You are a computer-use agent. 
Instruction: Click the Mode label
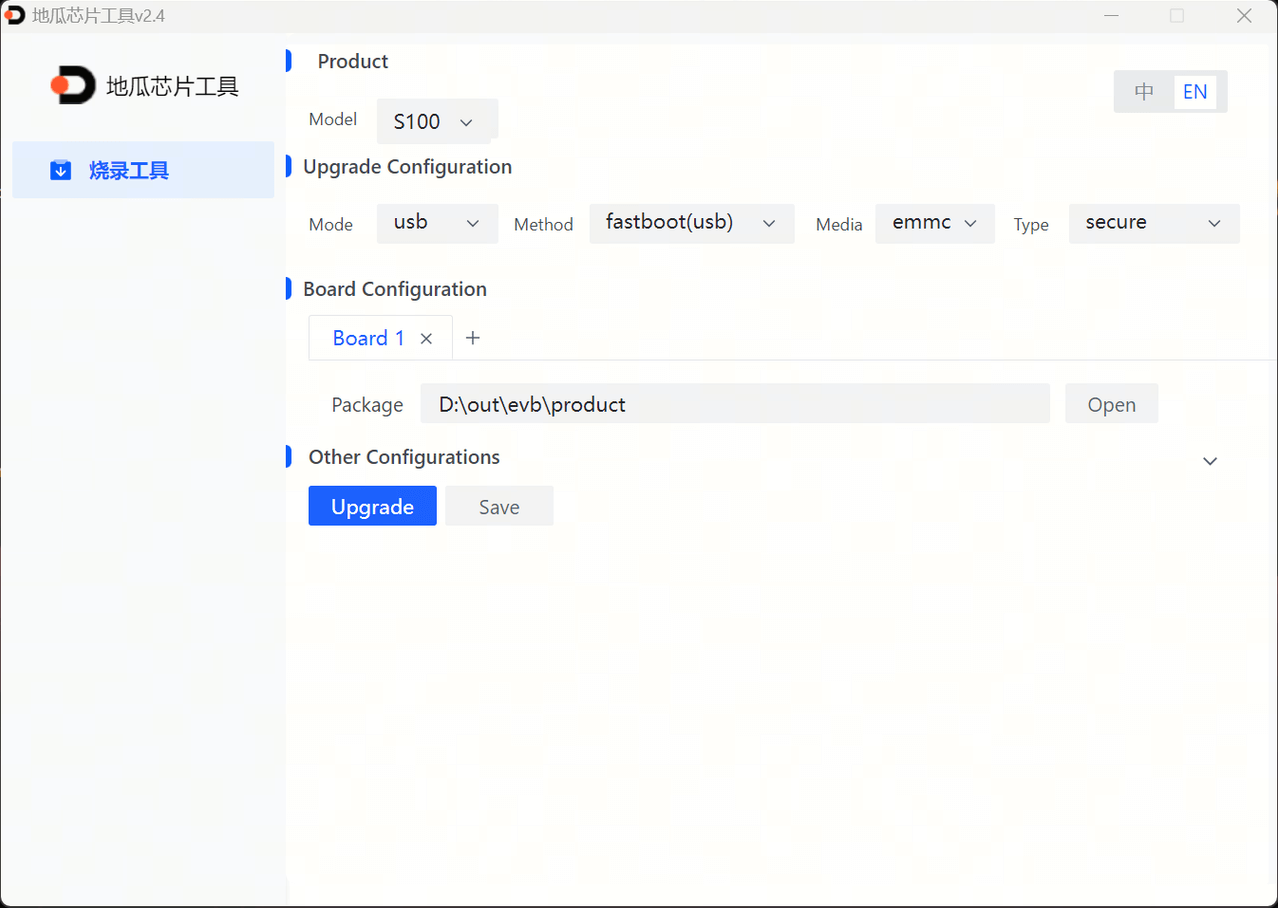click(331, 225)
